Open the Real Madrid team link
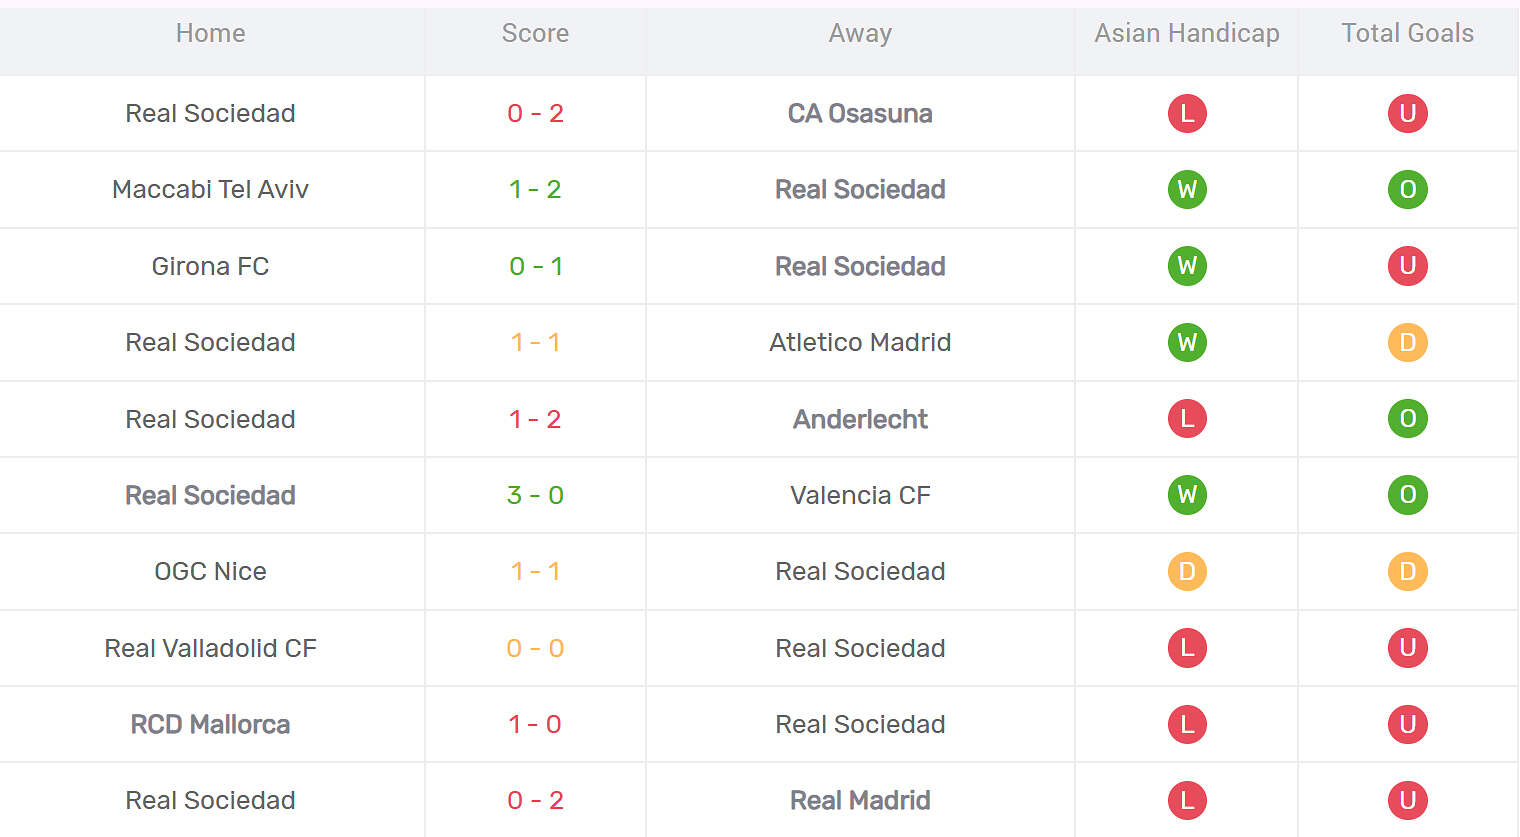The height and width of the screenshot is (837, 1520). pos(860,800)
